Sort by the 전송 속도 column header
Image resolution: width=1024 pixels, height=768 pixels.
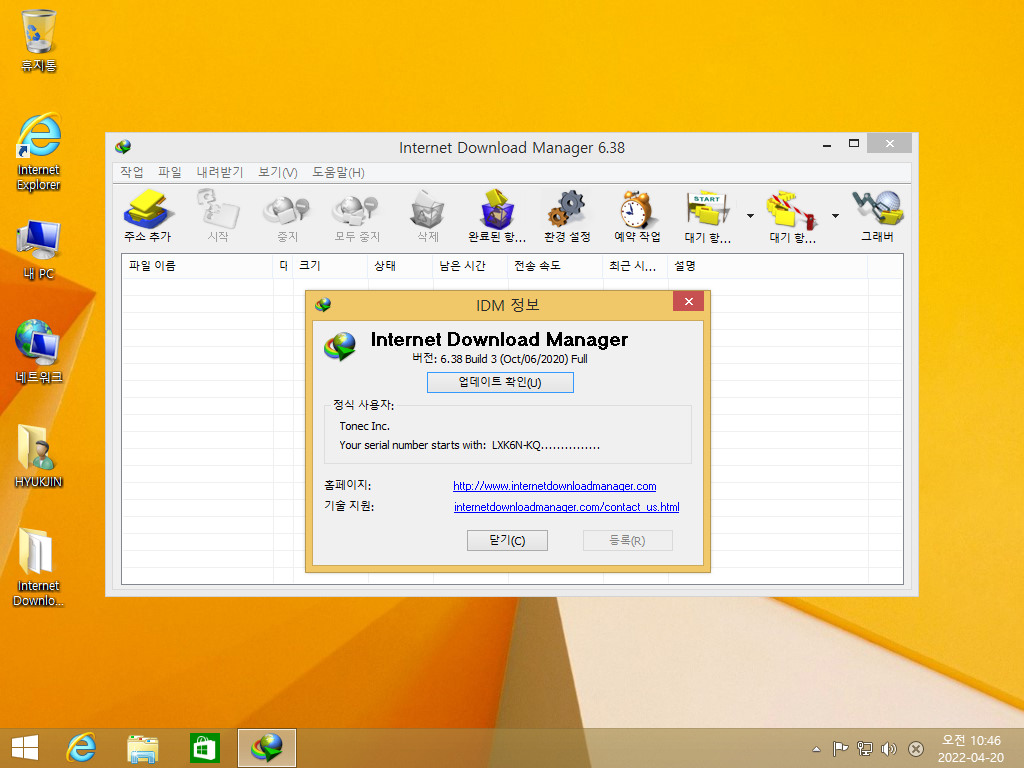(x=554, y=266)
